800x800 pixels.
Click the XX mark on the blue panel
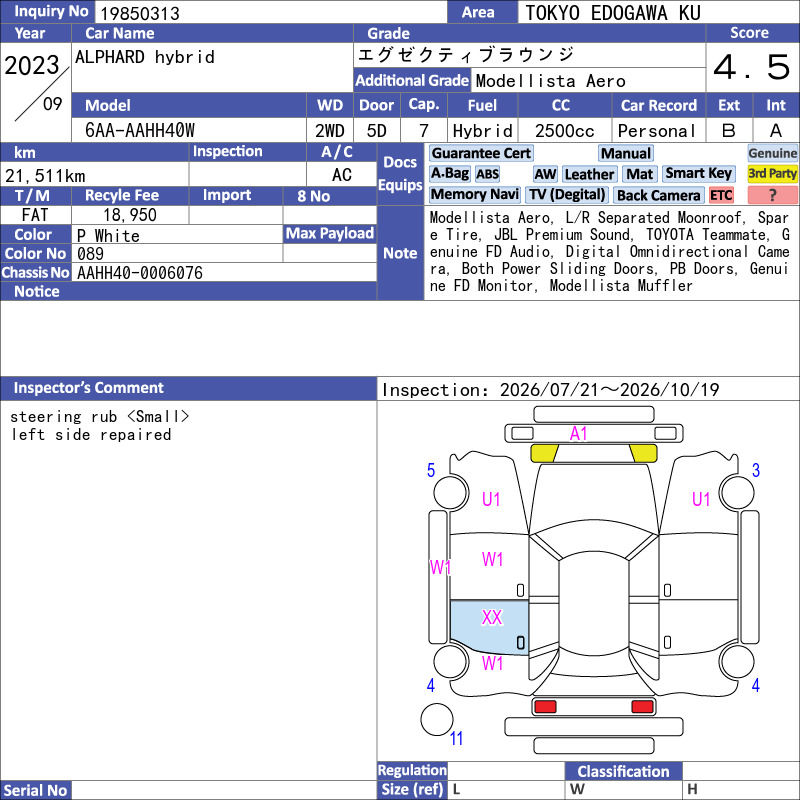coord(492,617)
